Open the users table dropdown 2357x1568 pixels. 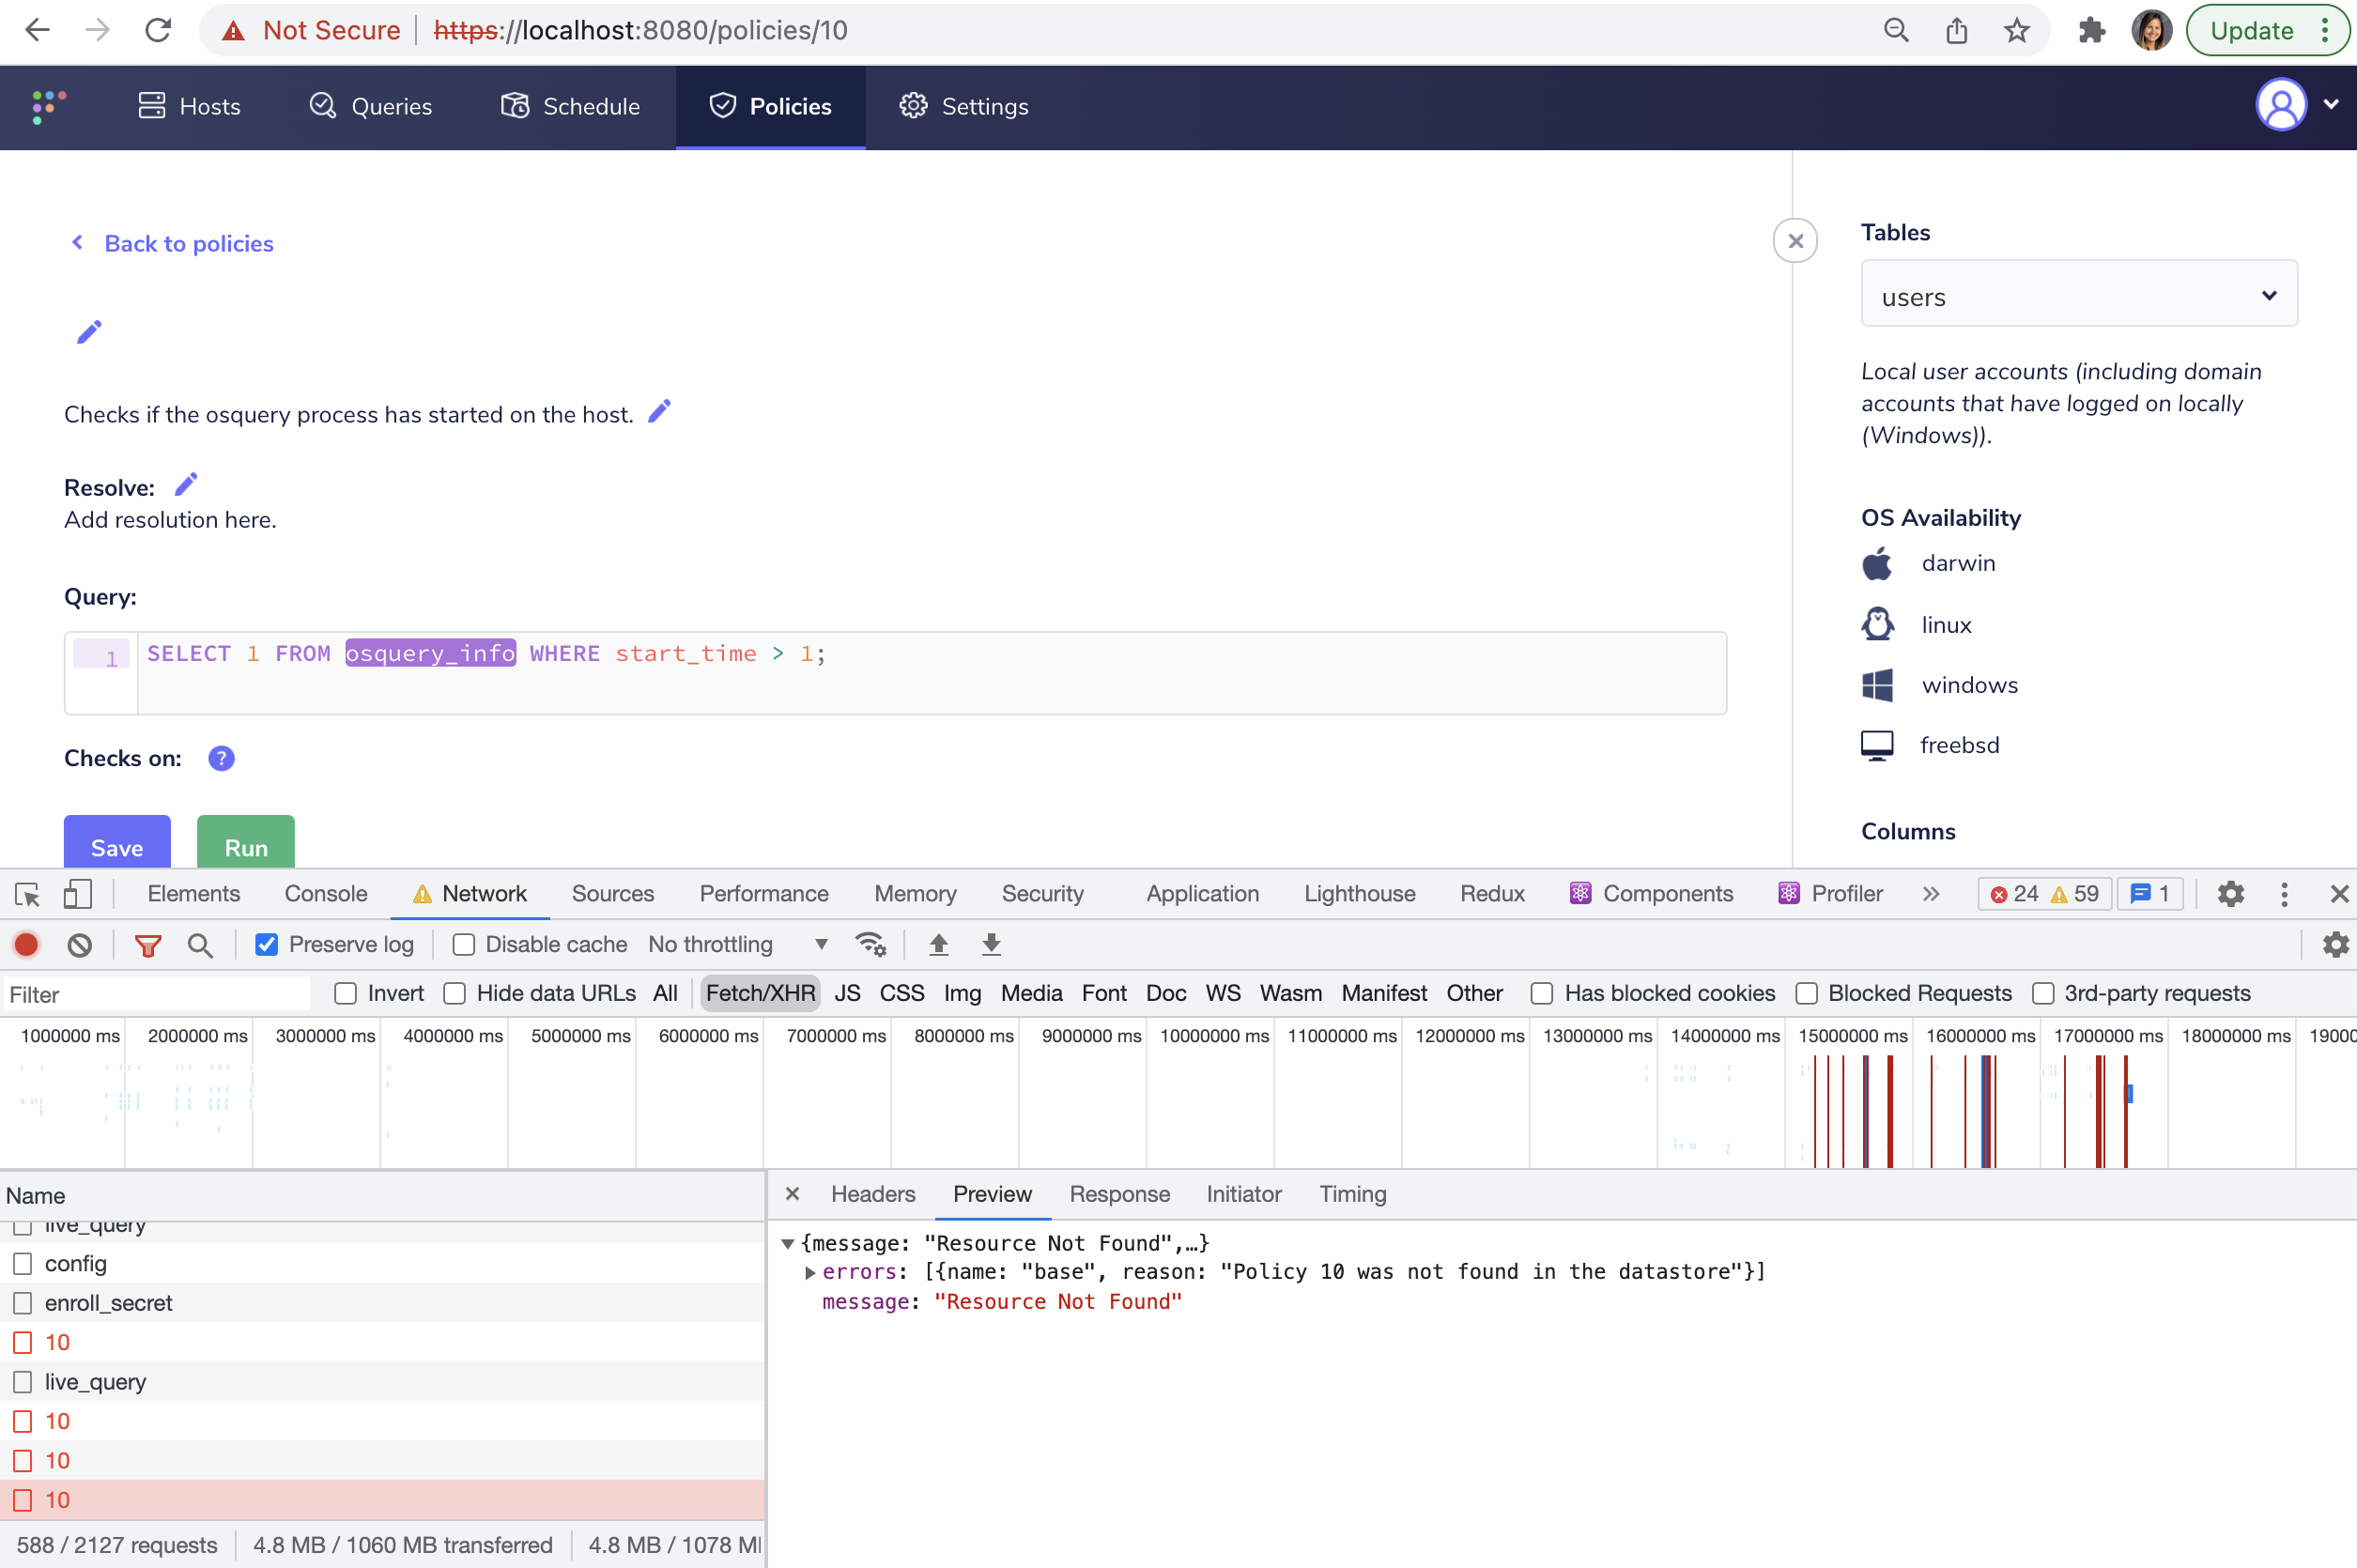tap(2078, 295)
